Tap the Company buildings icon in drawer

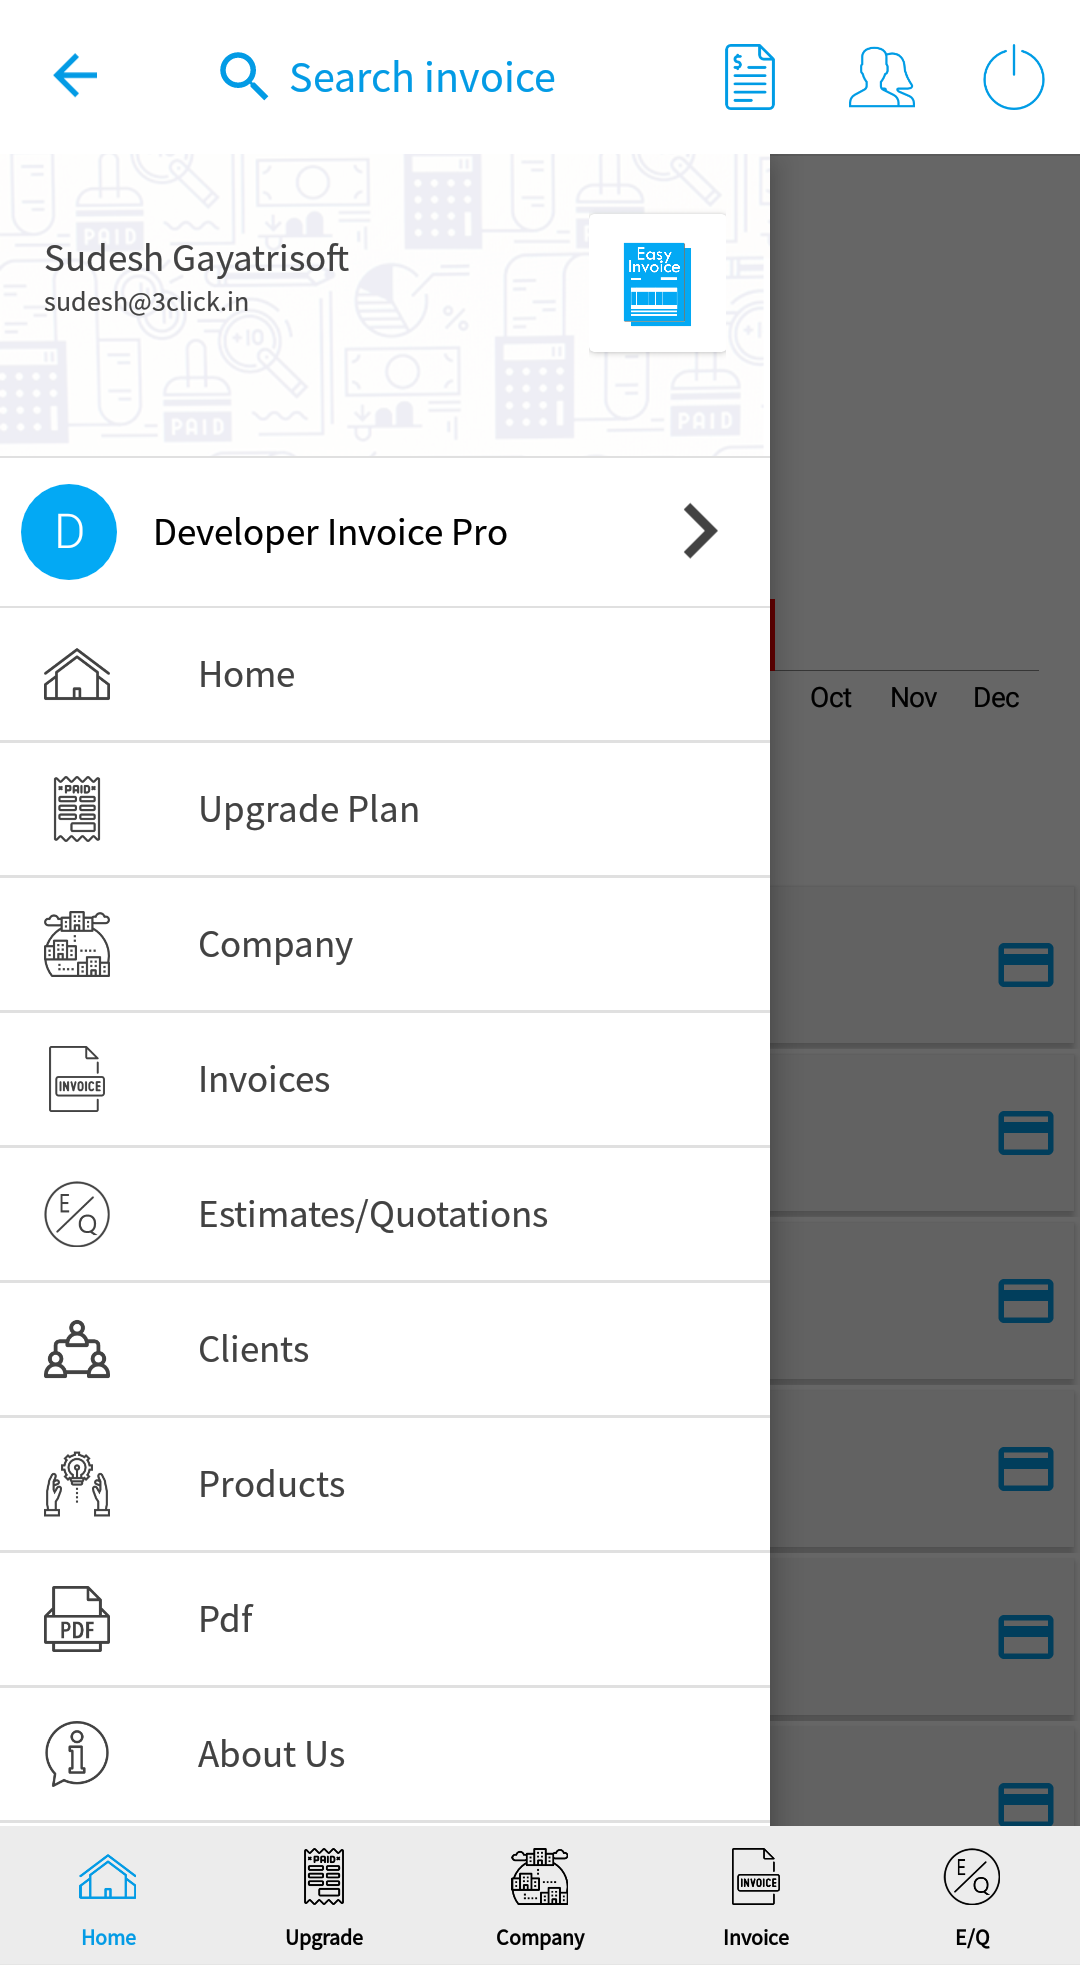[x=77, y=944]
